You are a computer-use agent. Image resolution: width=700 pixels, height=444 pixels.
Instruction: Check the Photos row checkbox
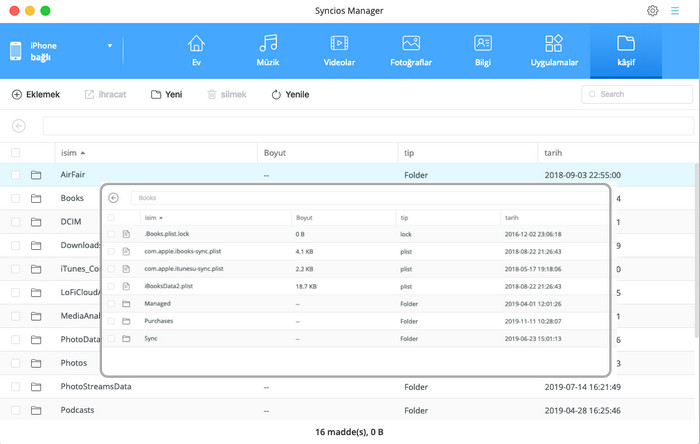(x=16, y=363)
